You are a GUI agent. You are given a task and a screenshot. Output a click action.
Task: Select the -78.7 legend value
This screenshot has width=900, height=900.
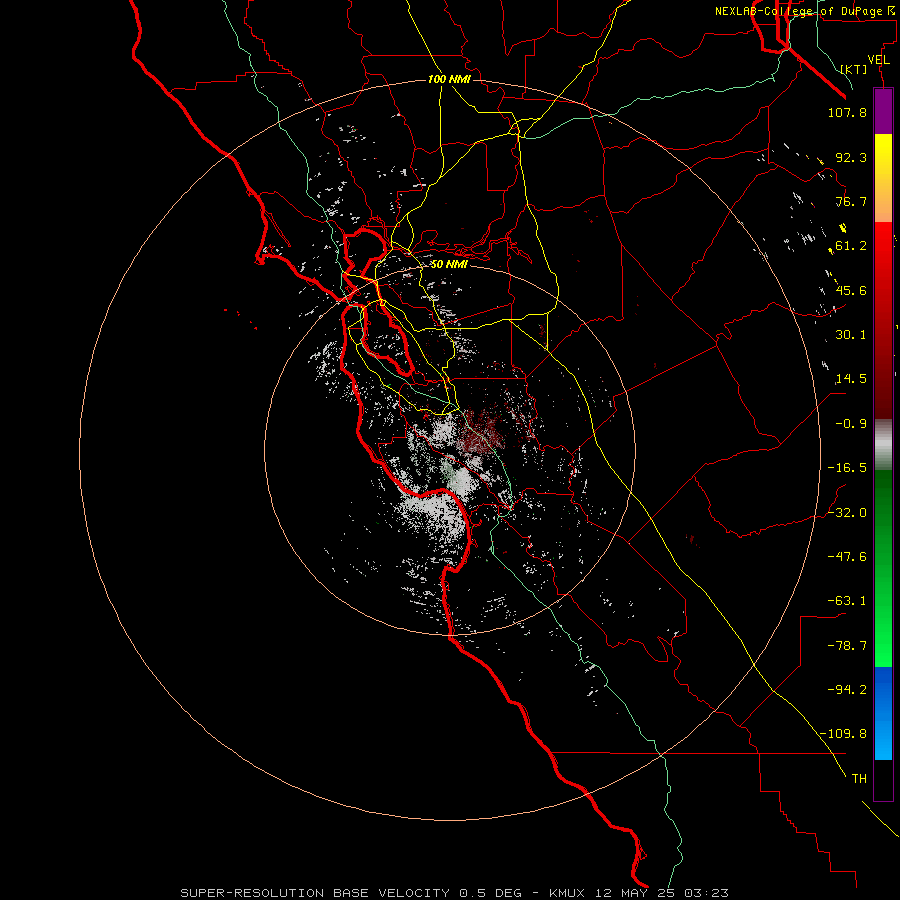847,646
